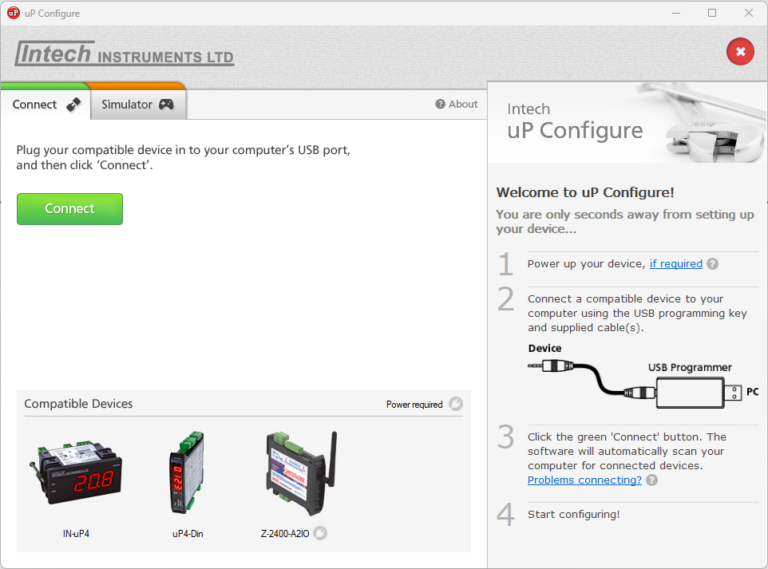Click the Intech Instruments Ltd logo
The height and width of the screenshot is (569, 768).
click(124, 54)
